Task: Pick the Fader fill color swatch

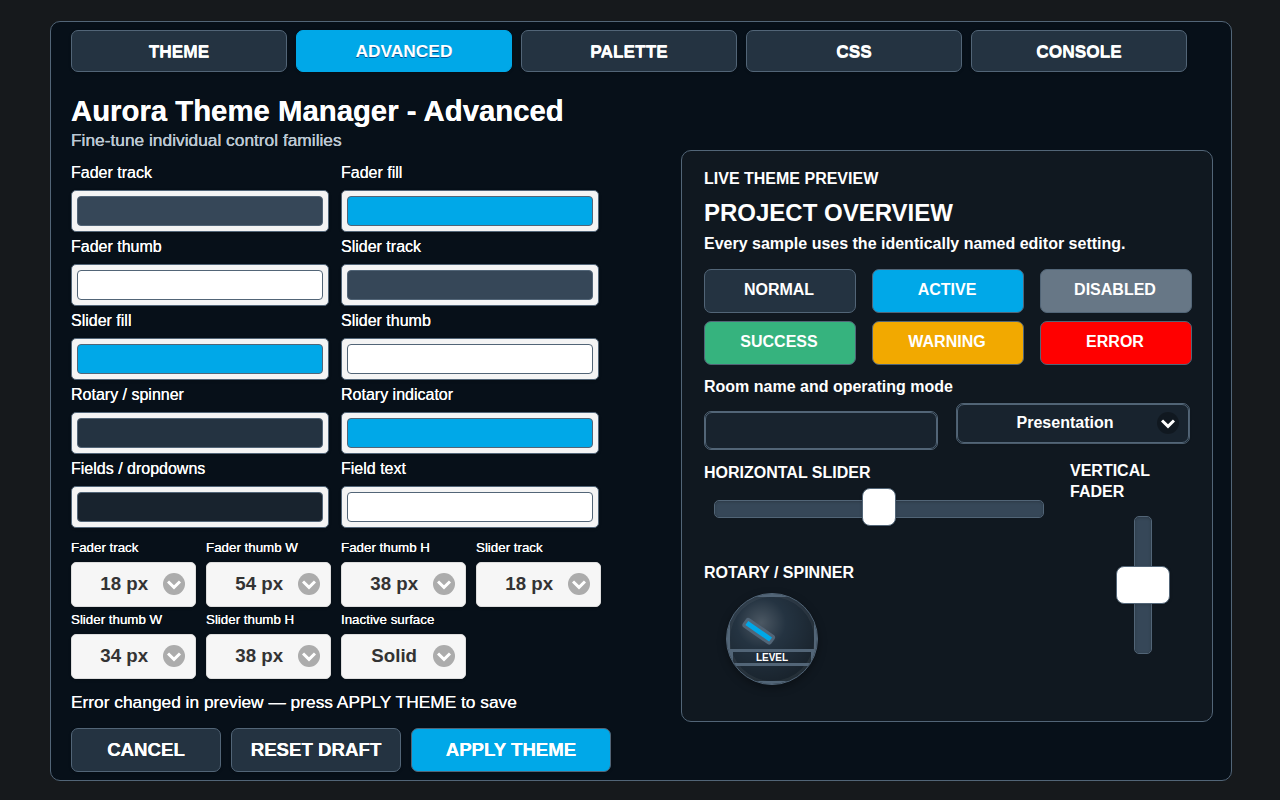Action: tap(470, 211)
